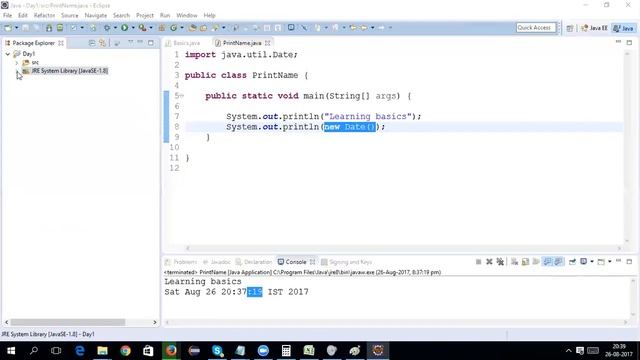
Task: Click Package Explorer horizontal scrollbar thumb
Action: coord(68,322)
